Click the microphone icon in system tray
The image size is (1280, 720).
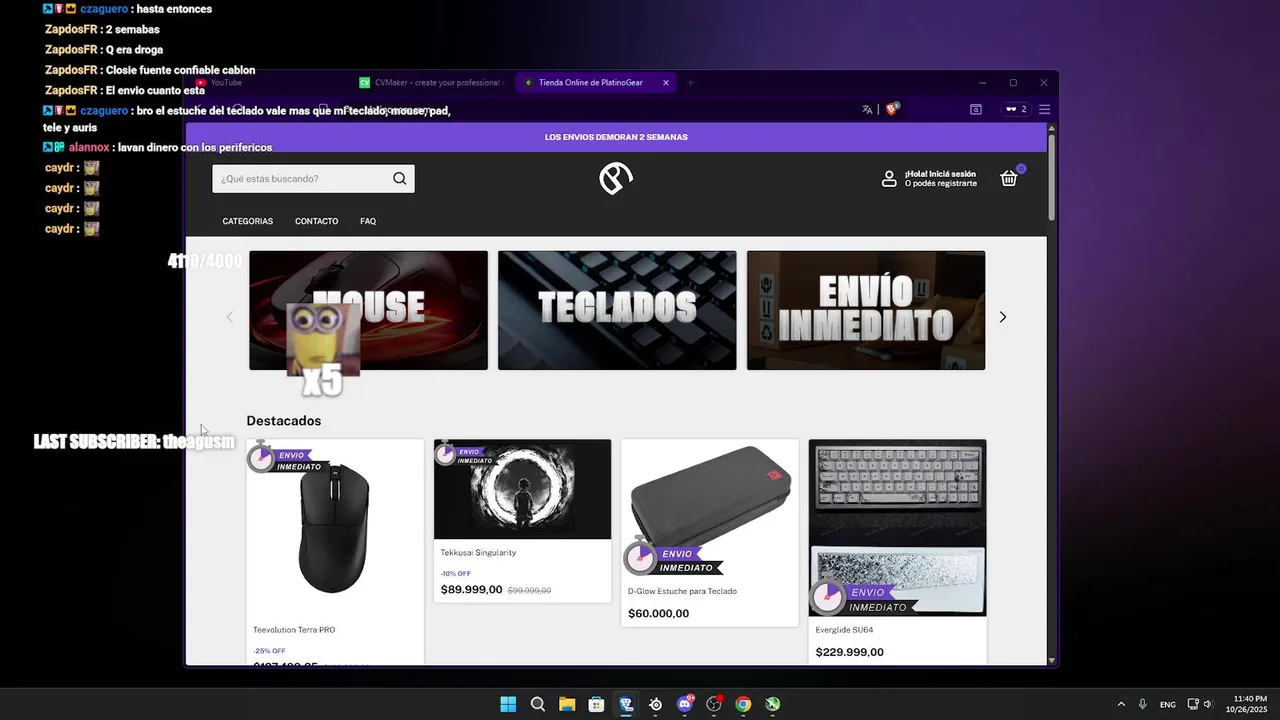point(1142,704)
